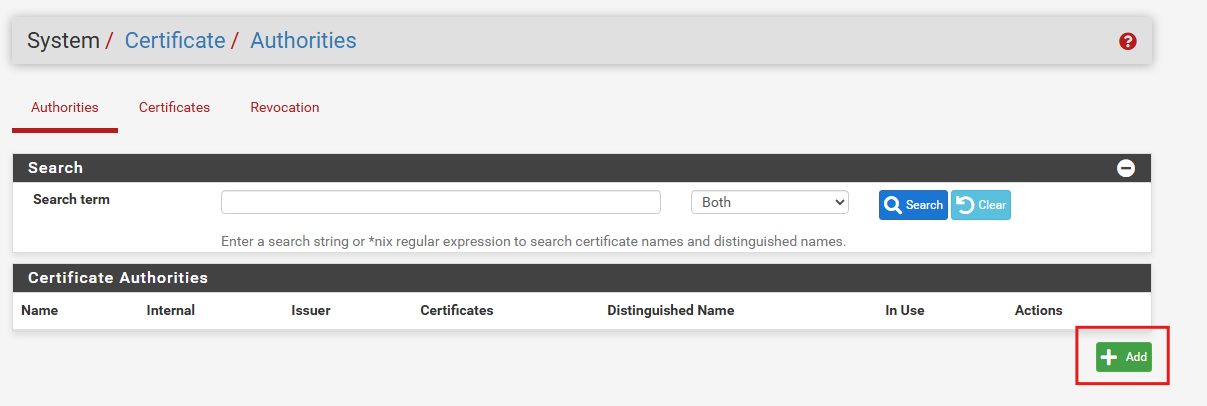This screenshot has height=406, width=1207.
Task: Click the magnifier icon on Search button
Action: pyautogui.click(x=893, y=205)
